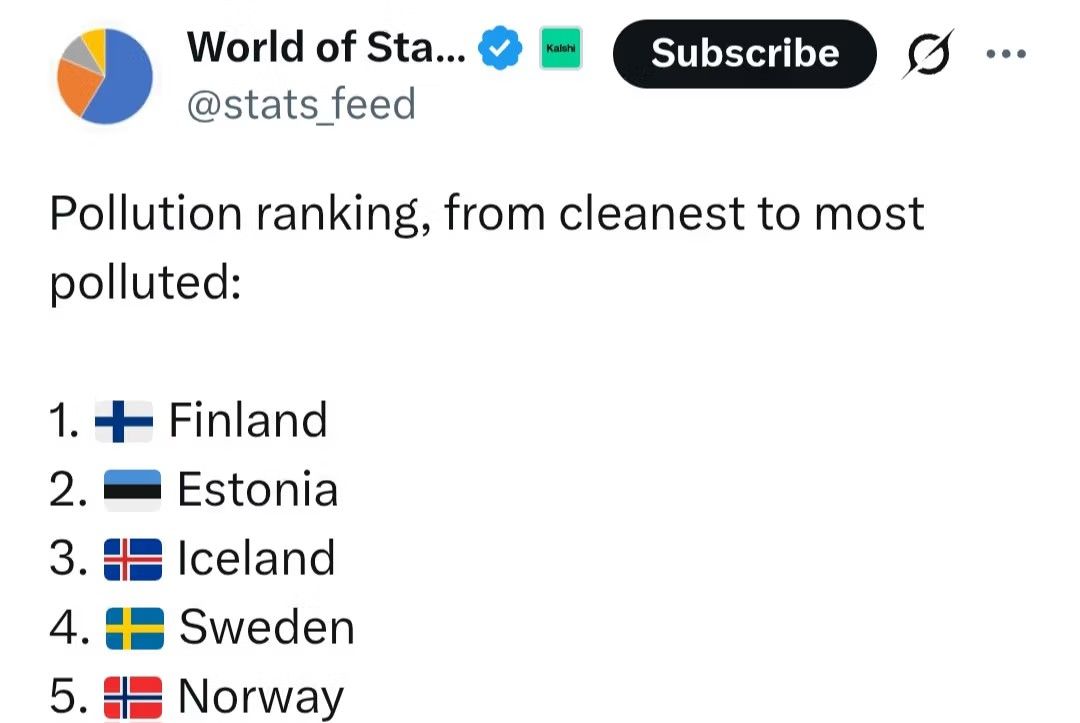Click the 'Pollution ranking, from cleanest' text line
This screenshot has width=1080, height=723.
tap(487, 213)
